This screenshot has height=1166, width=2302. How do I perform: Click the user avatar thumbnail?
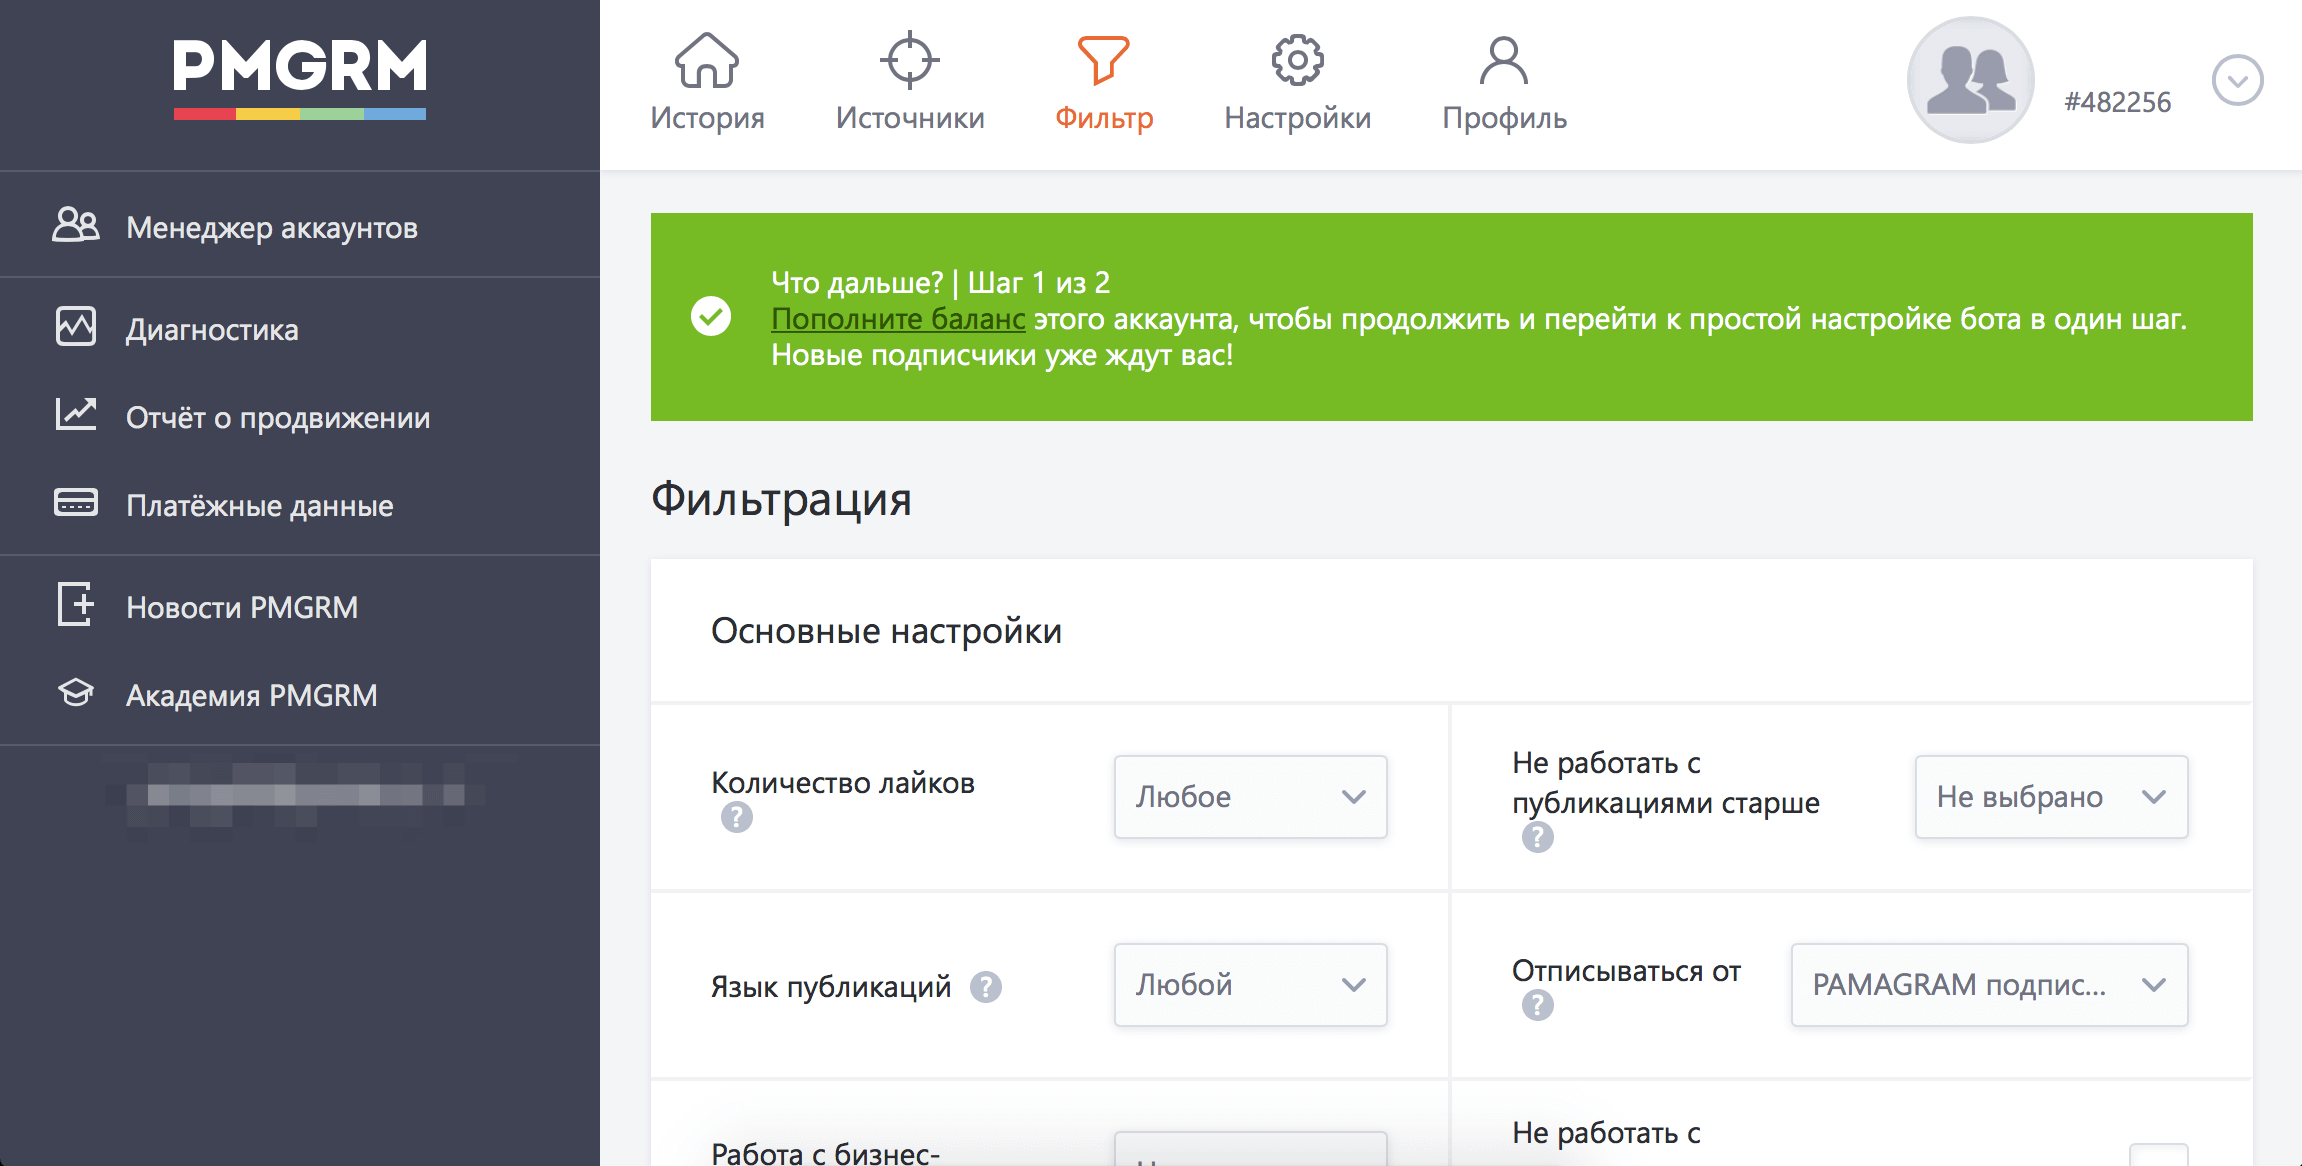click(1970, 80)
